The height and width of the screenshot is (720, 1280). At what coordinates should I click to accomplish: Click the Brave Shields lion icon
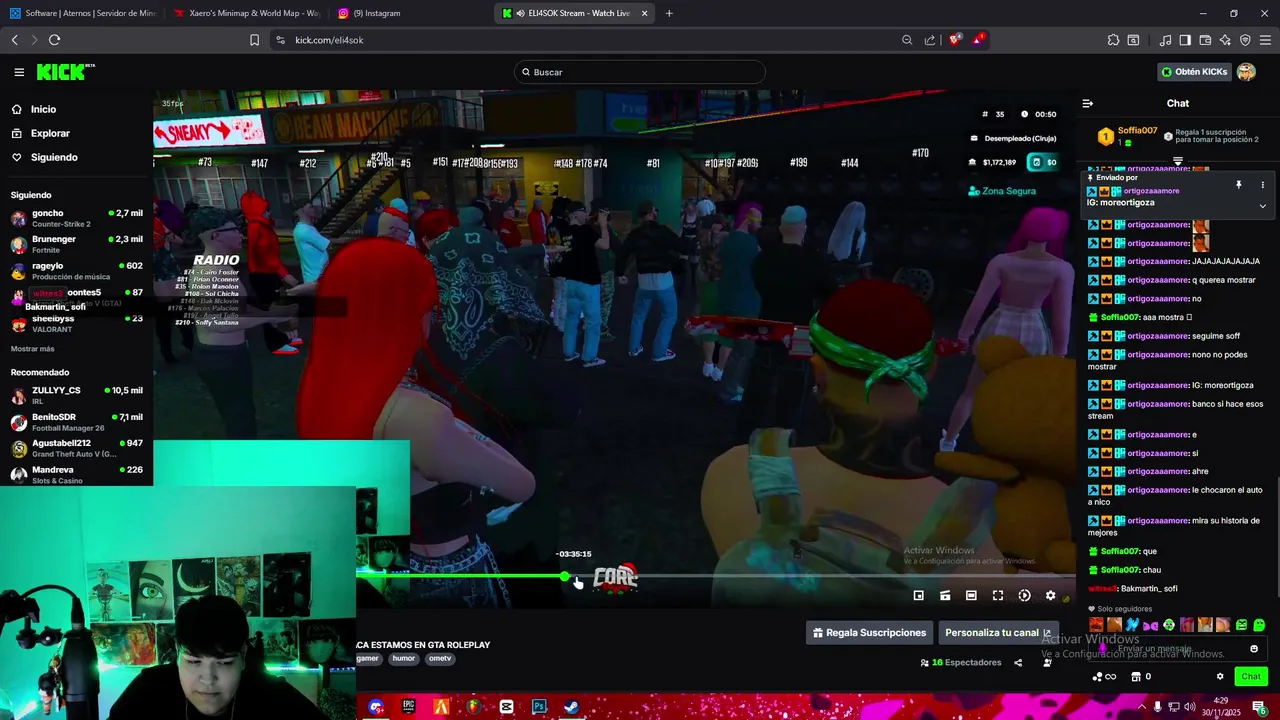tap(955, 40)
